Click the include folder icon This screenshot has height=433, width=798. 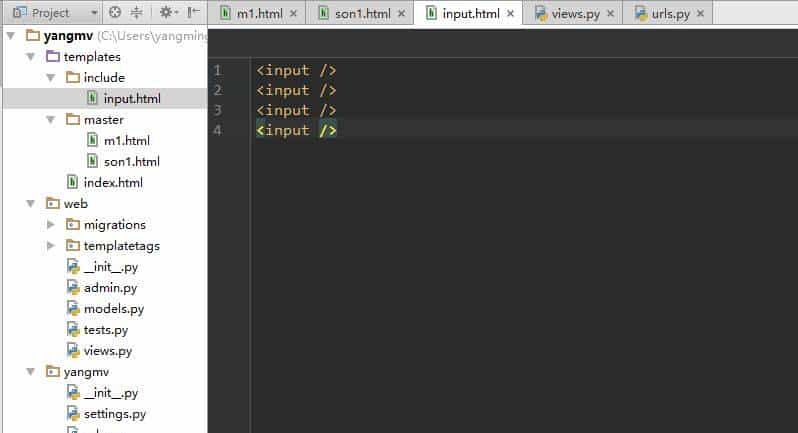tap(73, 77)
